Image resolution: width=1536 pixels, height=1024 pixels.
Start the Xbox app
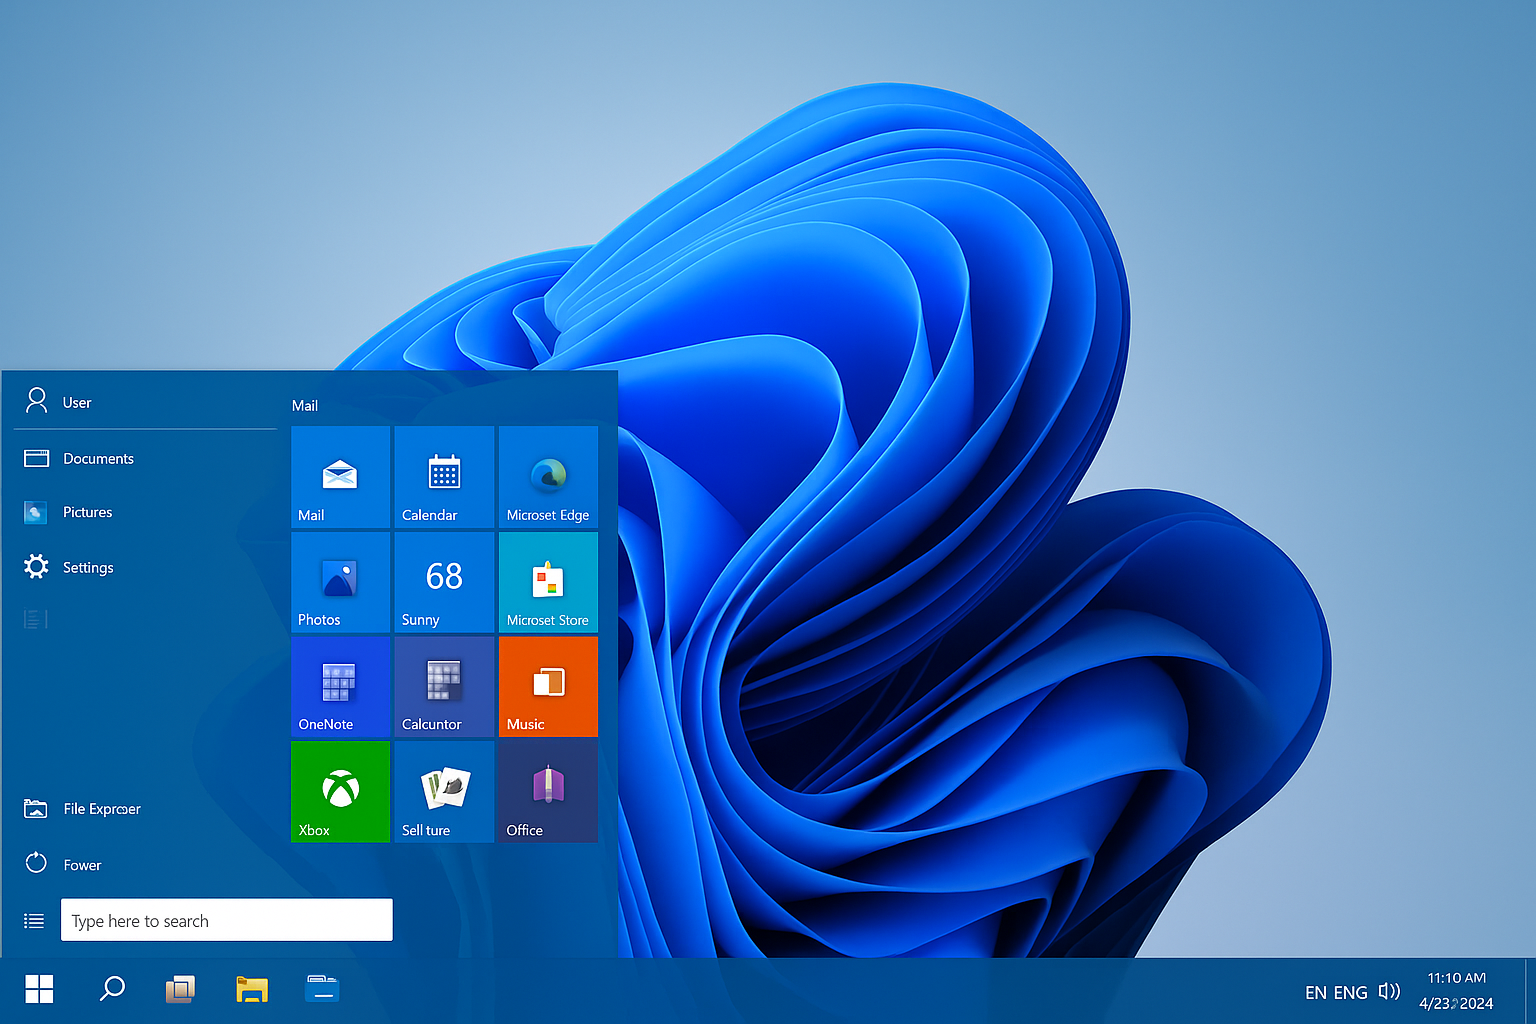340,791
